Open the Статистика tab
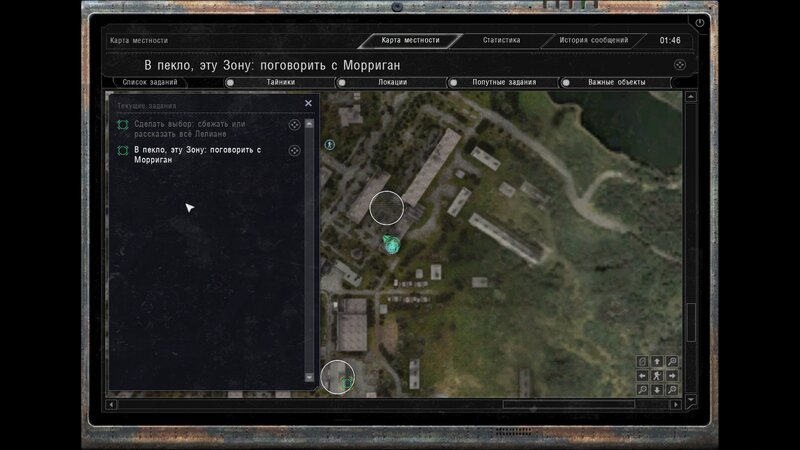Image resolution: width=800 pixels, height=450 pixels. tap(501, 41)
